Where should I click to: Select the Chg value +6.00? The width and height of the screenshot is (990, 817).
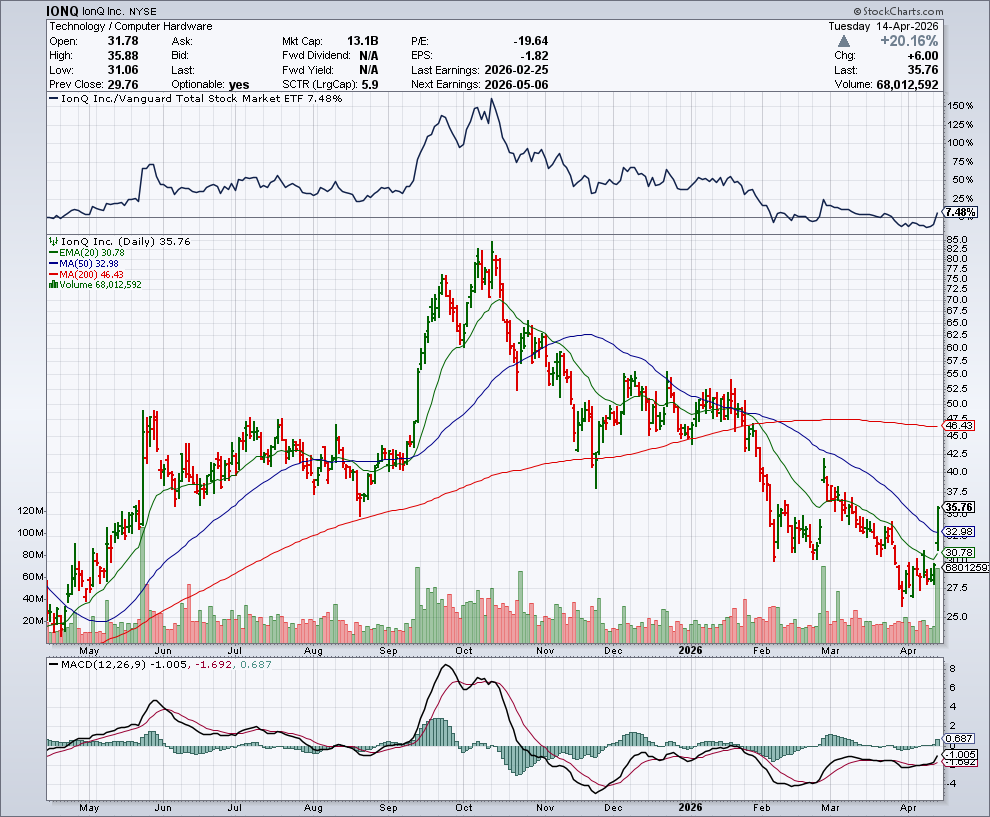click(923, 56)
